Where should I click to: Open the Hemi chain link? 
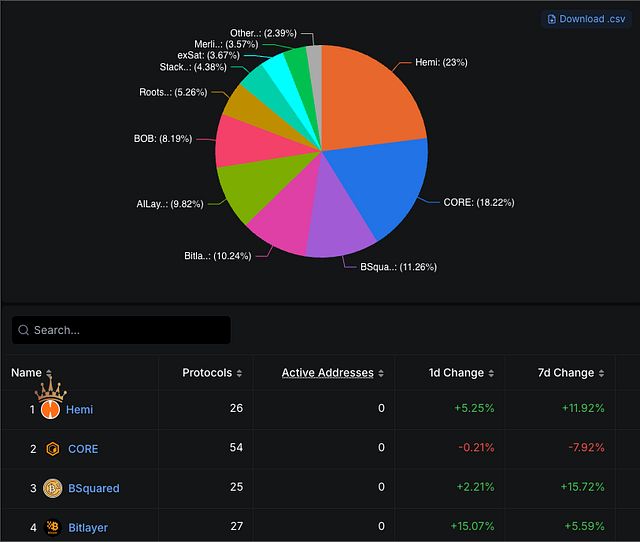click(x=80, y=410)
